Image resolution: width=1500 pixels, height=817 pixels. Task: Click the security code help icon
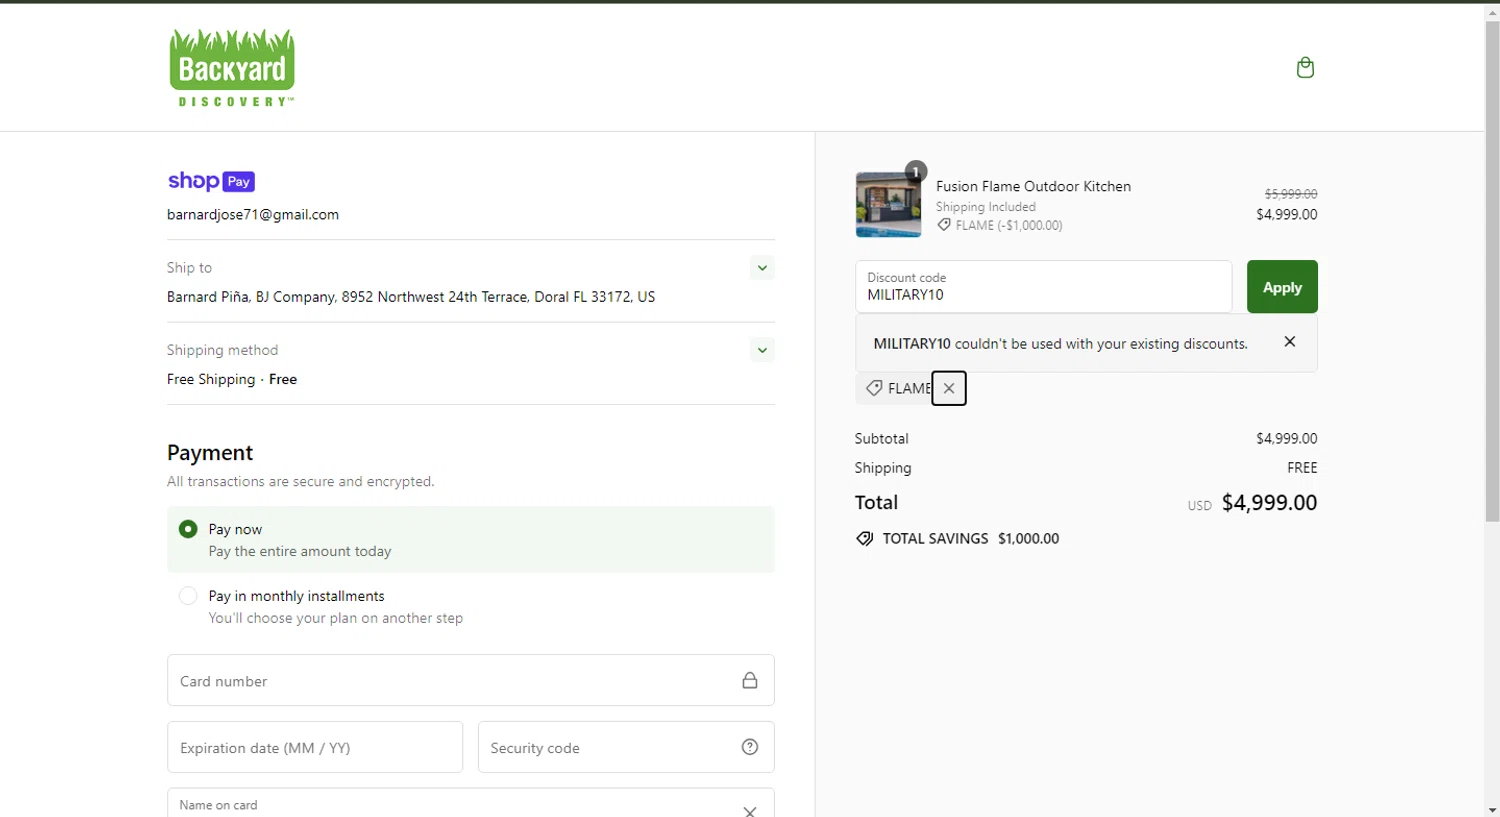click(x=750, y=747)
